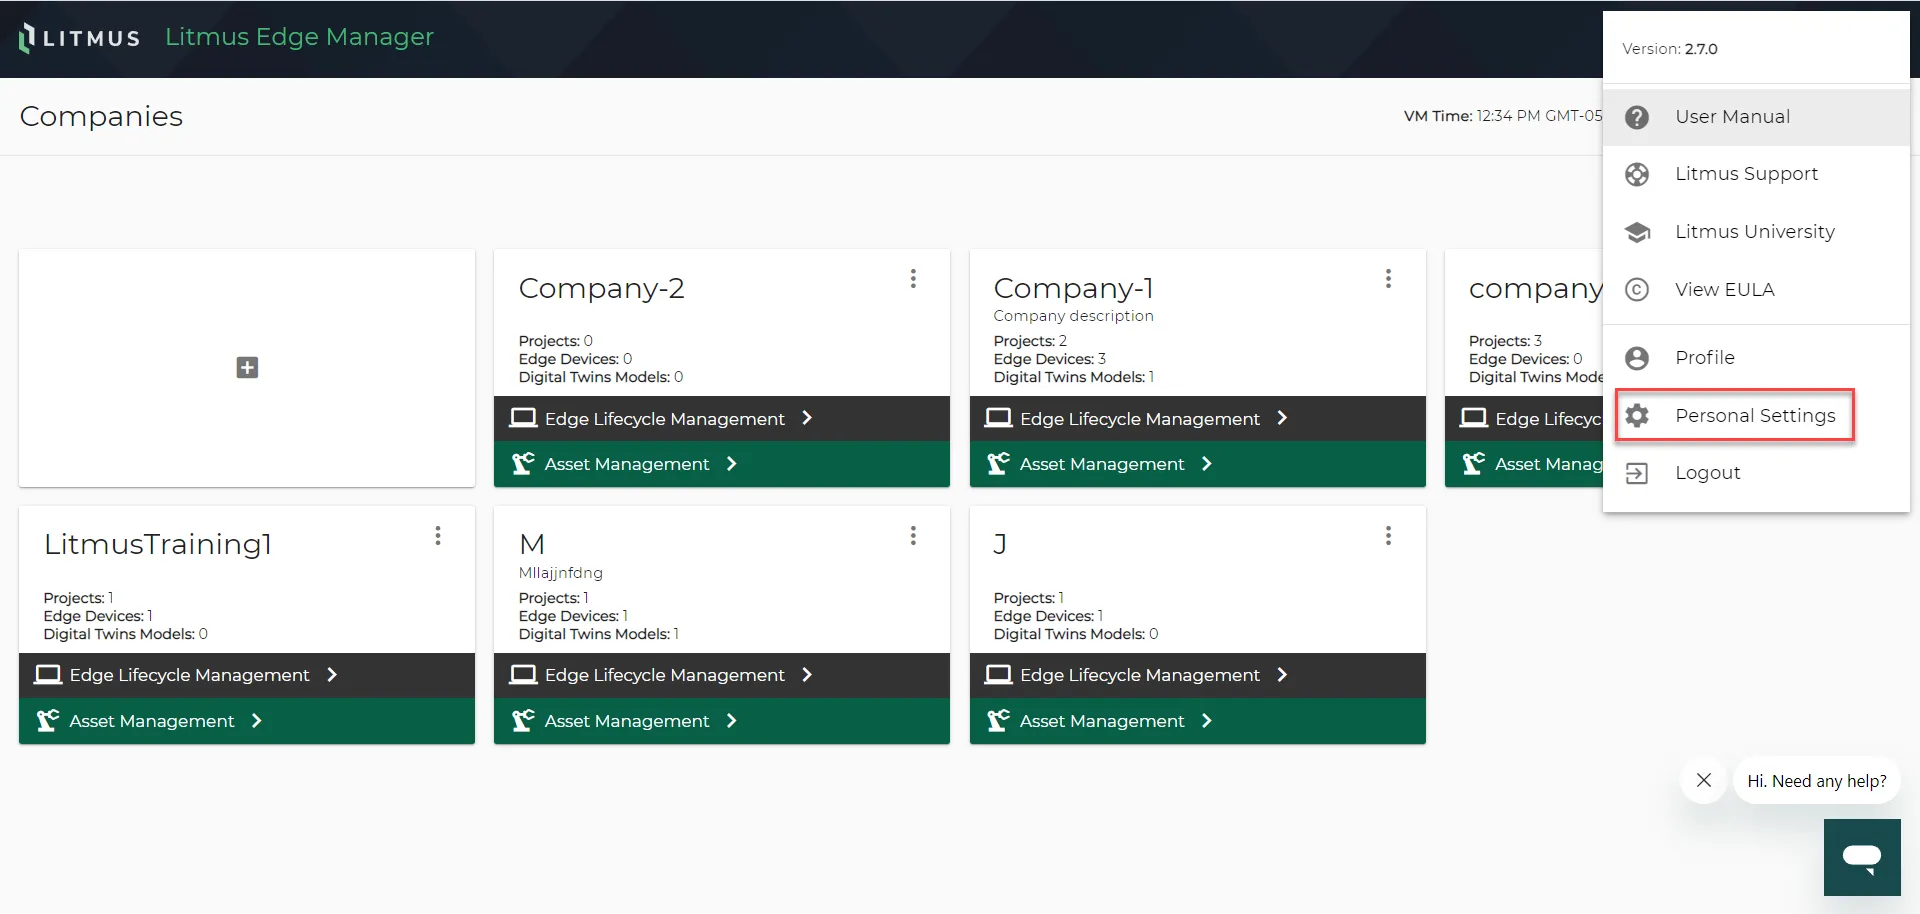Click the User Manual question mark icon
Image resolution: width=1920 pixels, height=914 pixels.
(1637, 117)
